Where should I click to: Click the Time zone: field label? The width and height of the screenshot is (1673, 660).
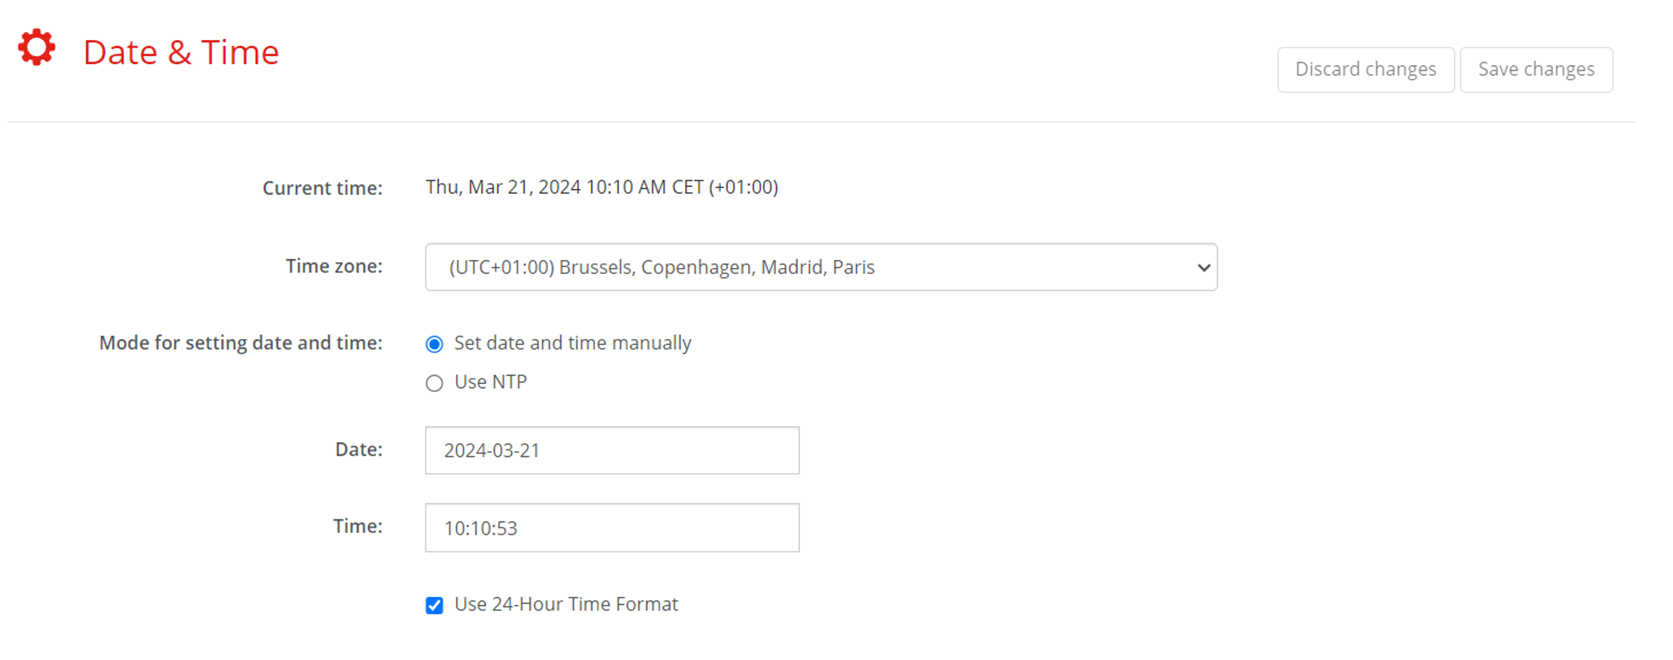(x=334, y=266)
